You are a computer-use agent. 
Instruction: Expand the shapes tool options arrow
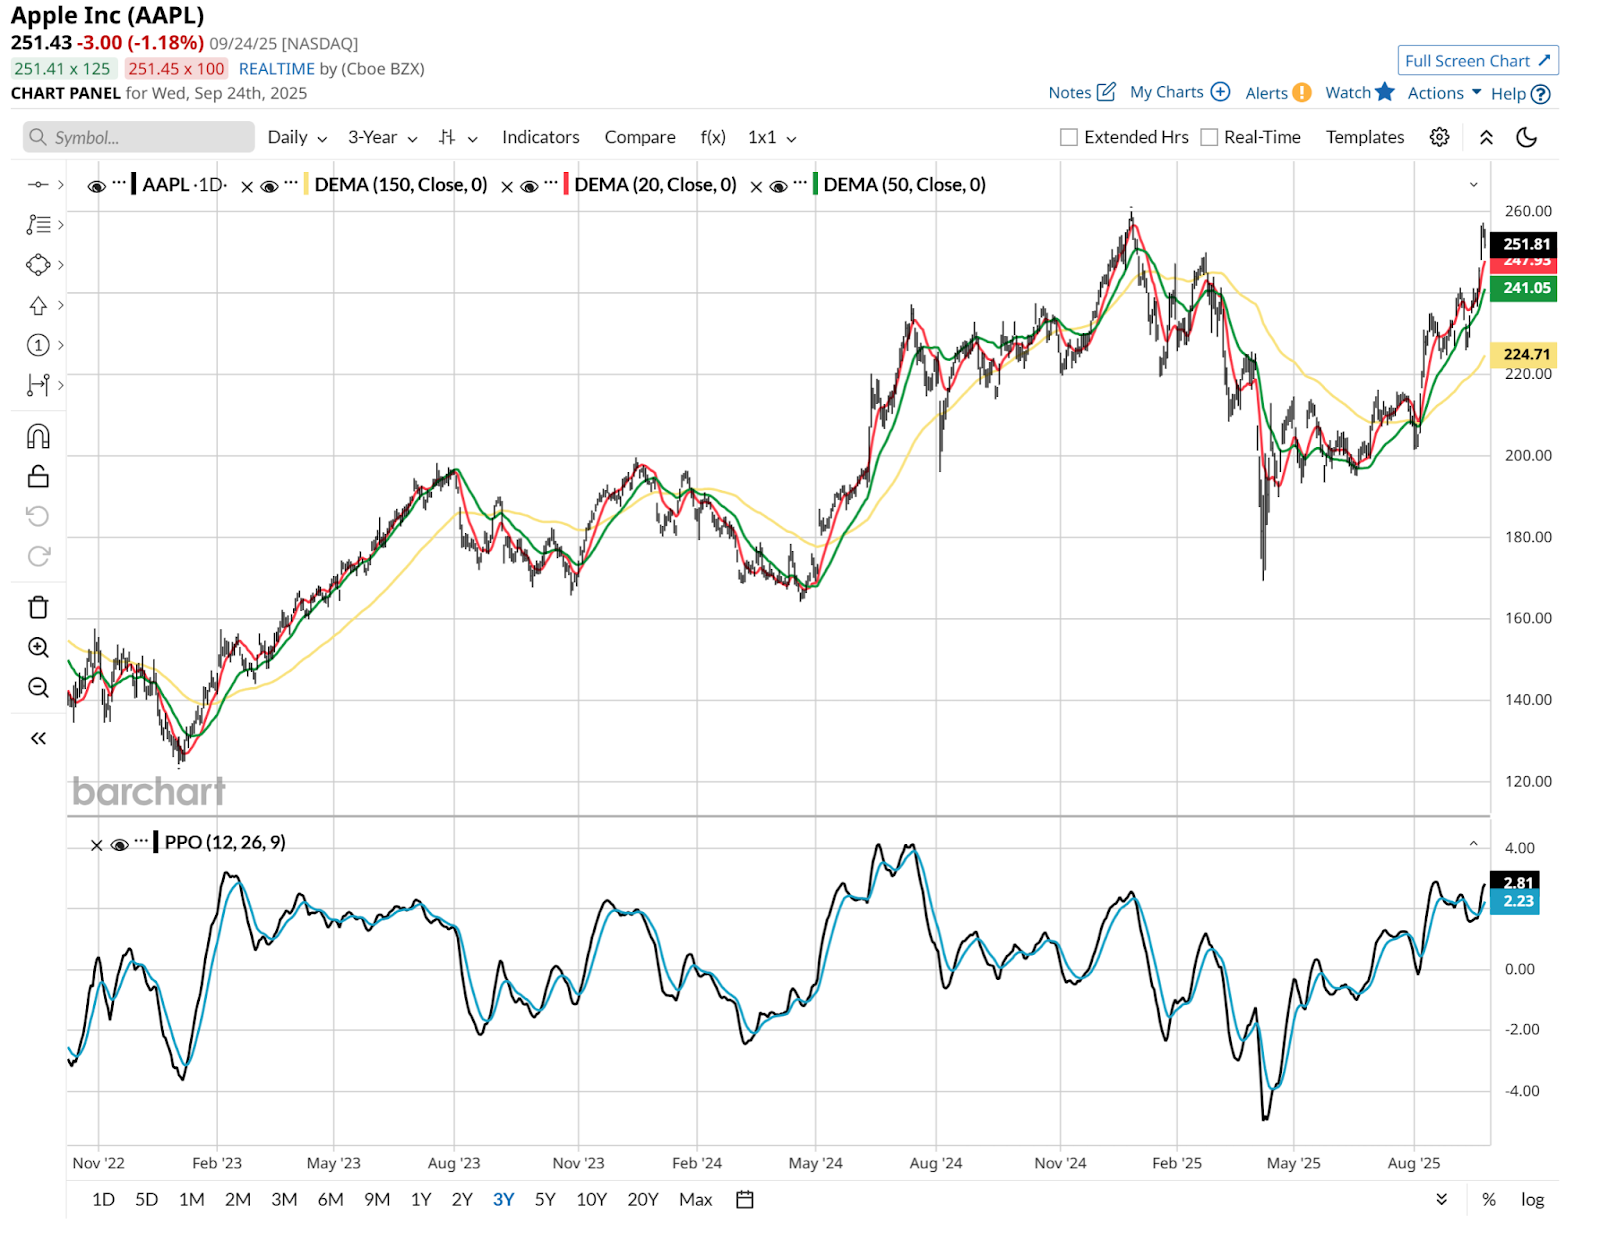pyautogui.click(x=61, y=264)
